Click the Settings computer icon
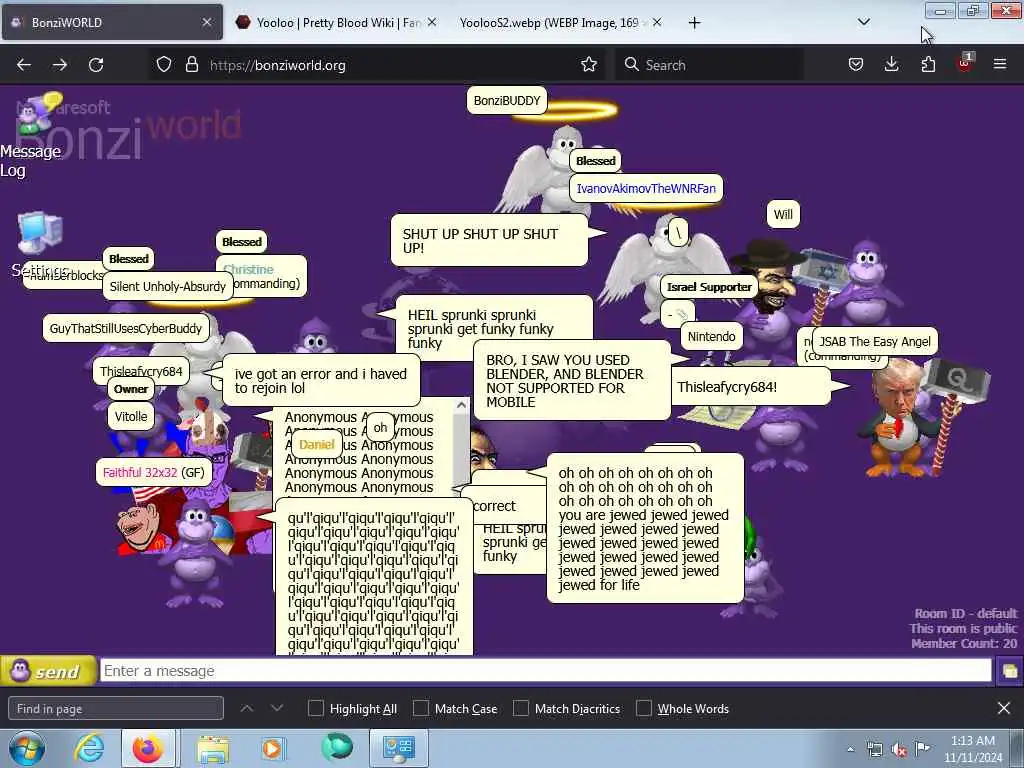Viewport: 1024px width, 768px height. (40, 234)
